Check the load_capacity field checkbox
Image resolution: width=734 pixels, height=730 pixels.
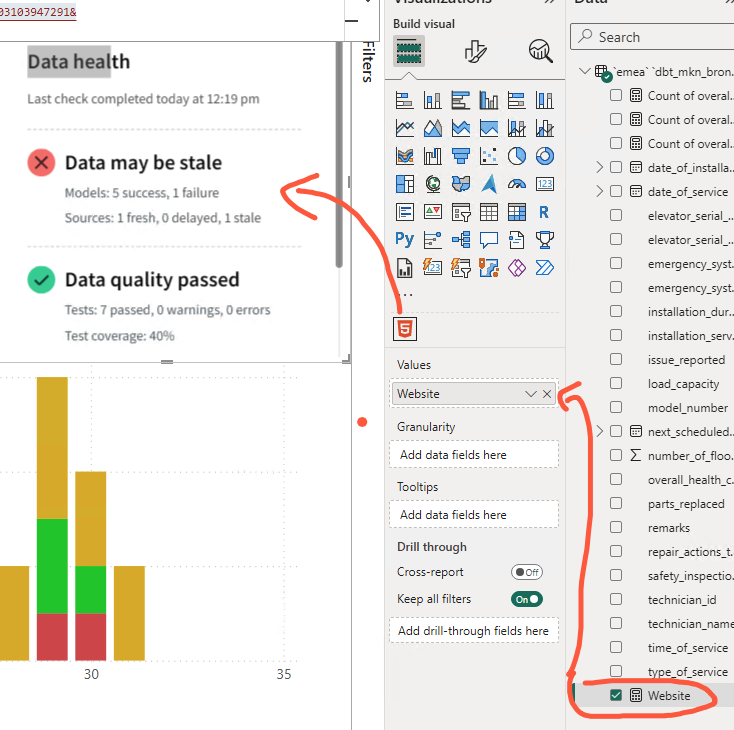[x=616, y=383]
